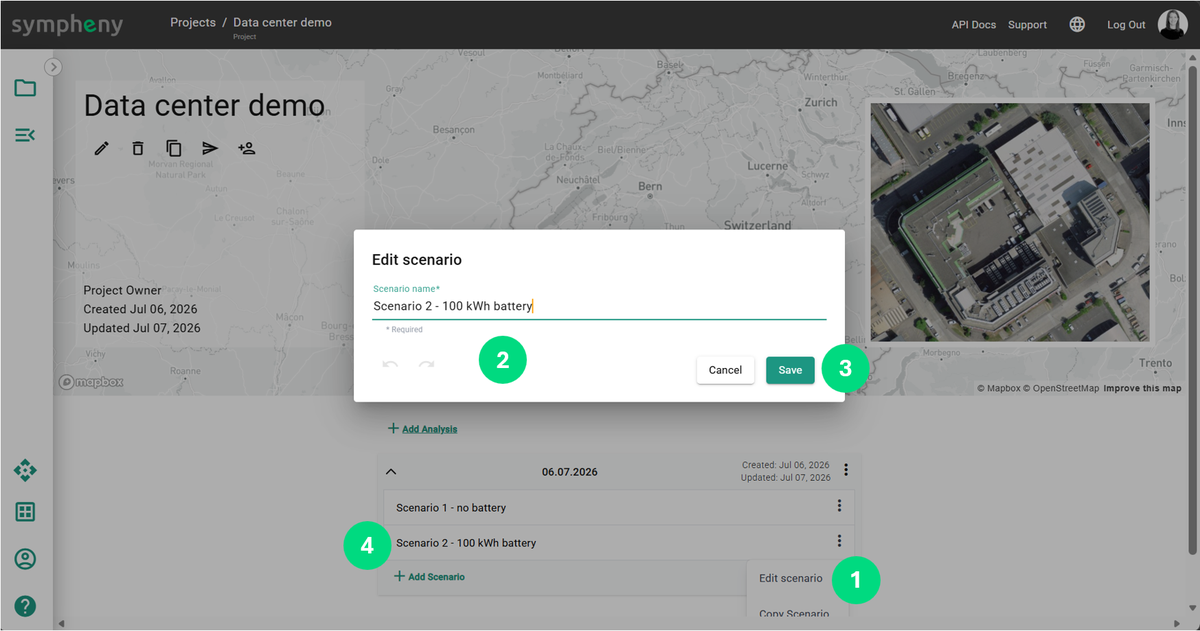Open the user account icon in sidebar
The image size is (1200, 631).
(25, 559)
